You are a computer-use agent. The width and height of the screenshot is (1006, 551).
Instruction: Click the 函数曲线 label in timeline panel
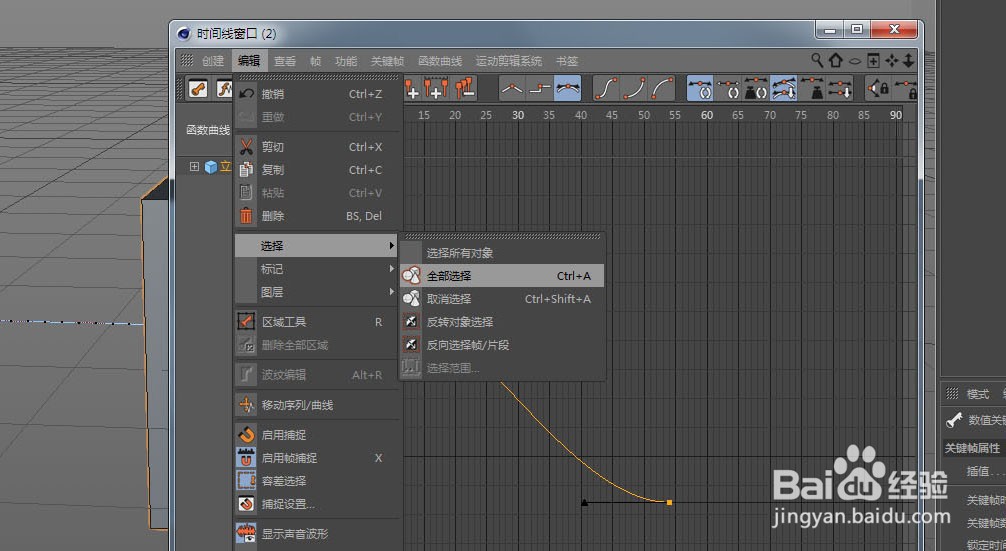(208, 130)
